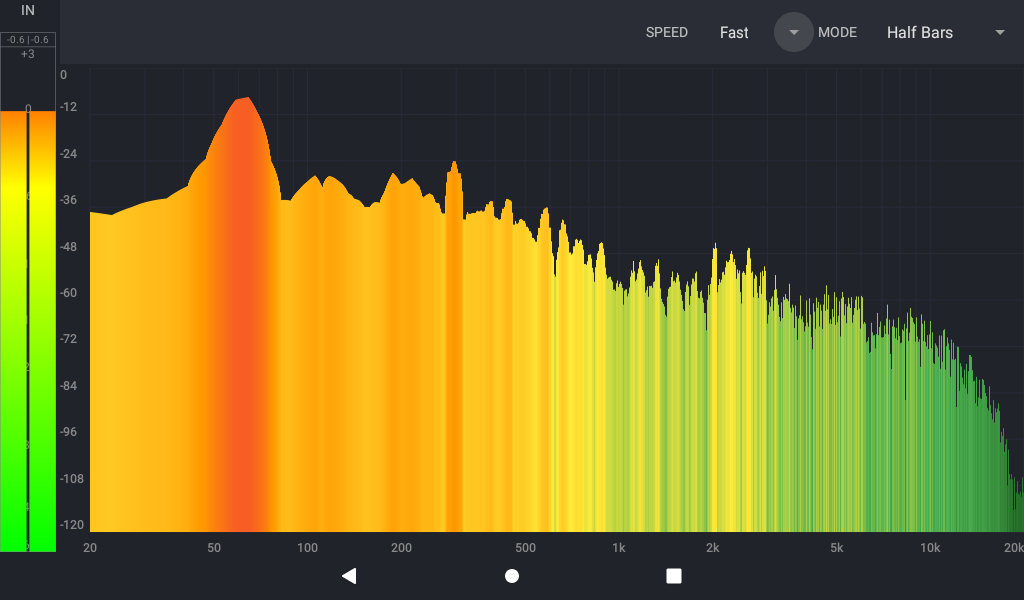Click the MODE label
Image resolution: width=1024 pixels, height=600 pixels.
837,33
